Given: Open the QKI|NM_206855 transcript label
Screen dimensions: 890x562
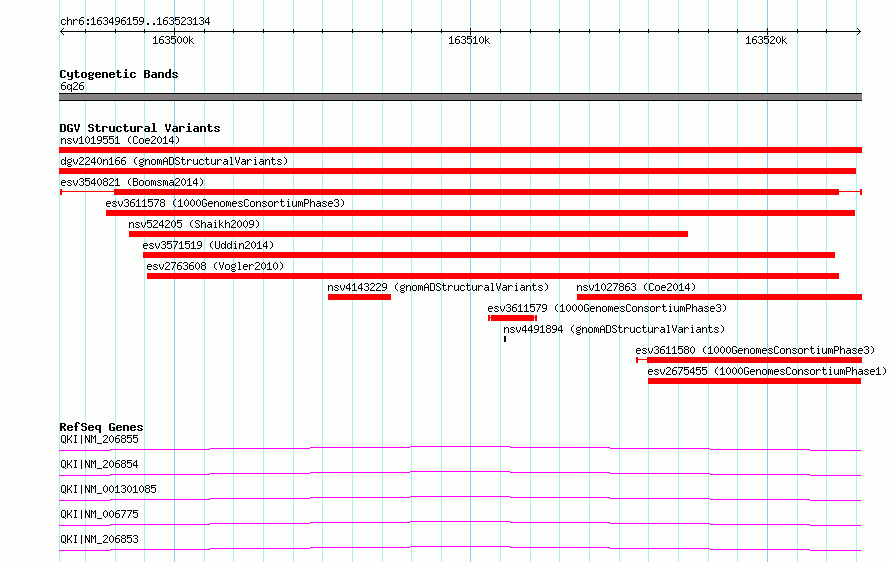Looking at the screenshot, I should pos(99,439).
